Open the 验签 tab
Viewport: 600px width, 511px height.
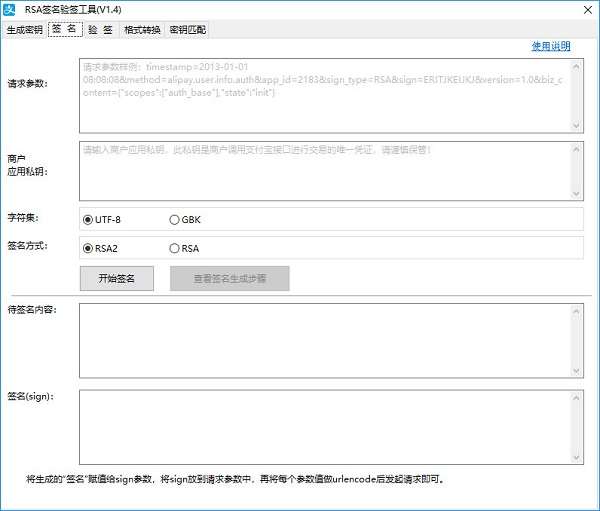click(101, 30)
